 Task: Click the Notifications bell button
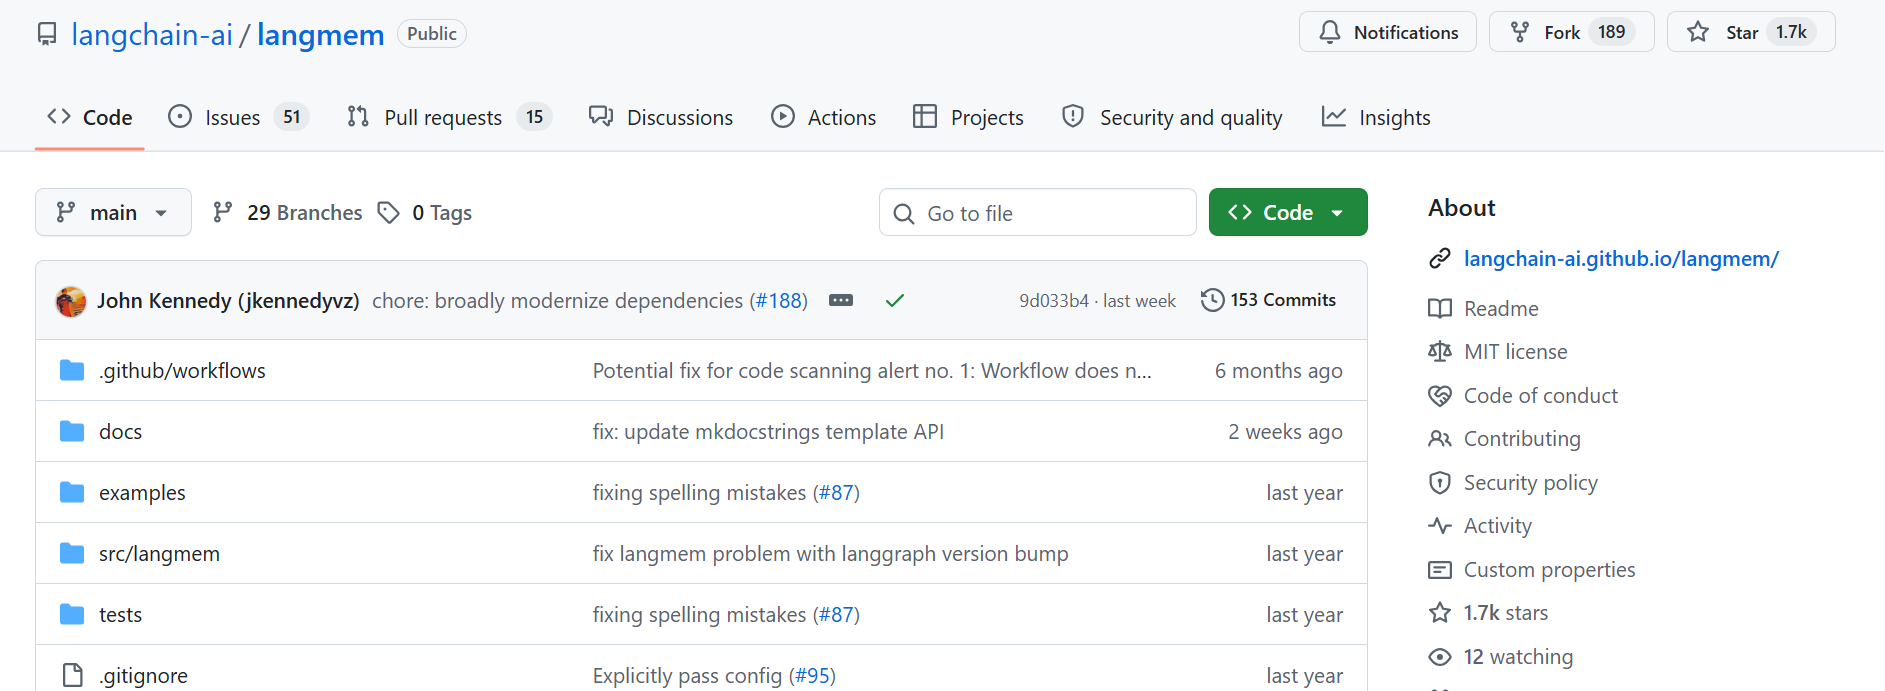tap(1387, 32)
